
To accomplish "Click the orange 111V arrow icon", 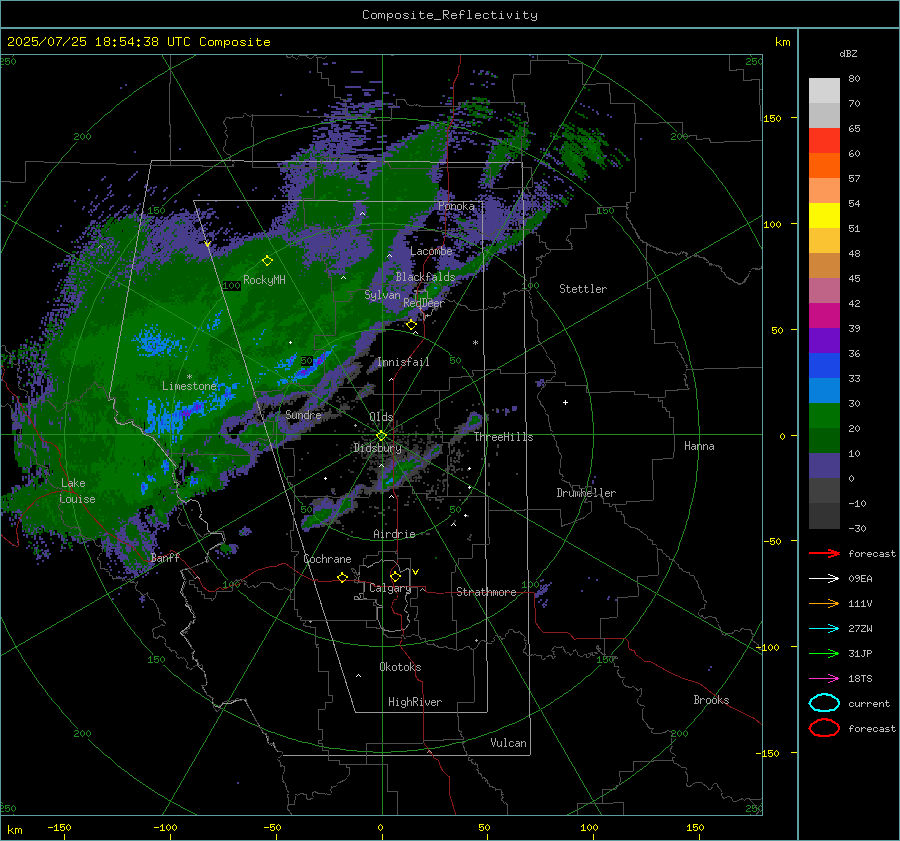I will pyautogui.click(x=824, y=603).
